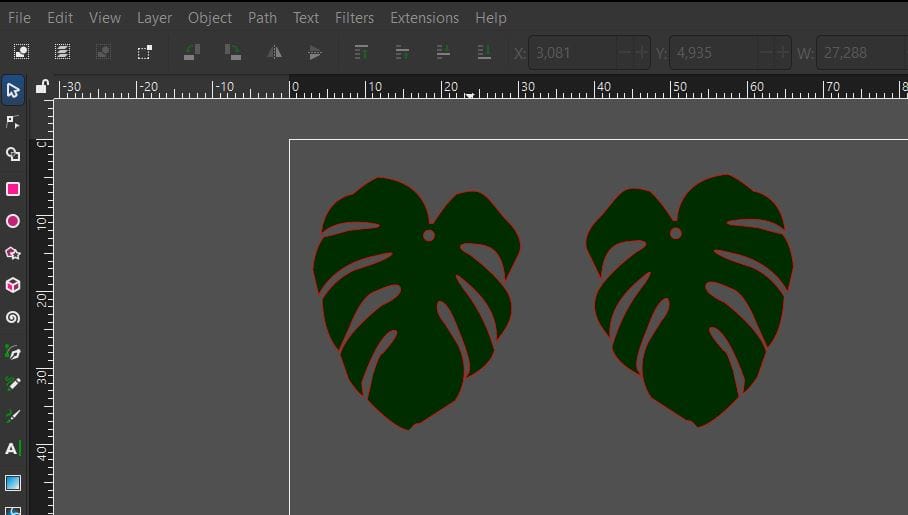
Task: Pick the Star and Polygon tool
Action: click(x=13, y=253)
